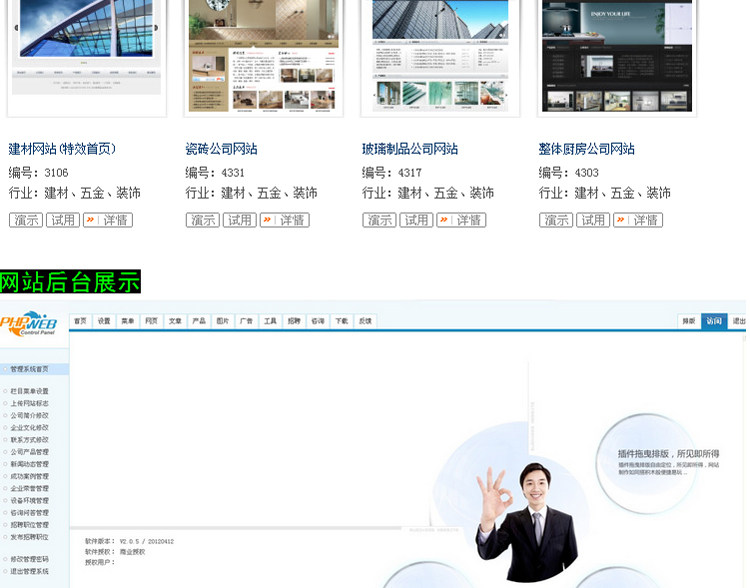This screenshot has height=588, width=750.
Task: Click 演示 for template 4331
Action: pos(203,220)
